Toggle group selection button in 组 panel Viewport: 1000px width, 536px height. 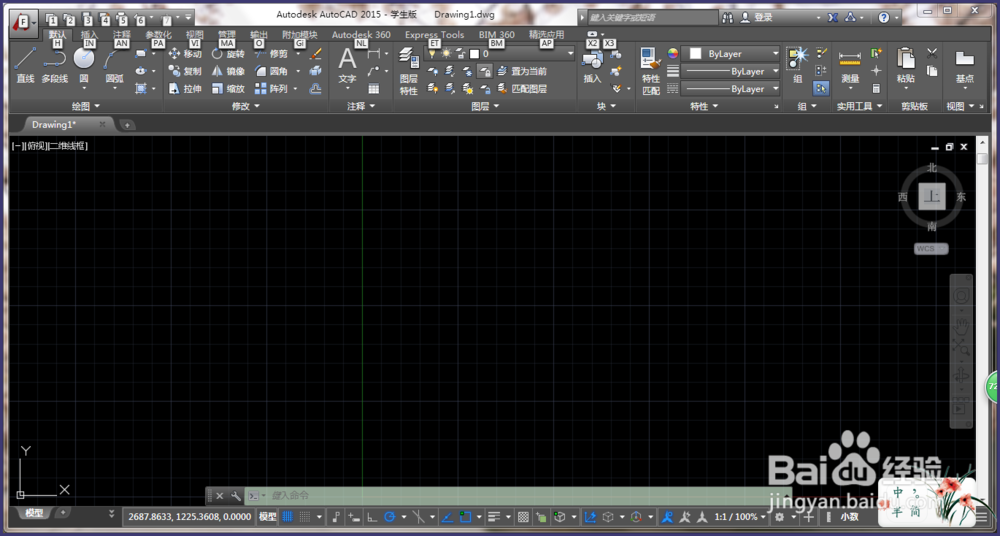coord(821,89)
